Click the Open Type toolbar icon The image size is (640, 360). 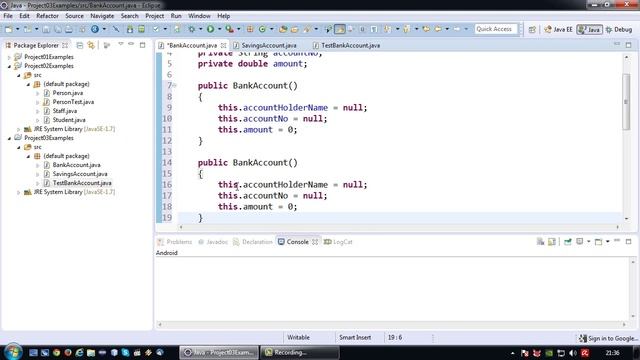pyautogui.click(x=283, y=29)
